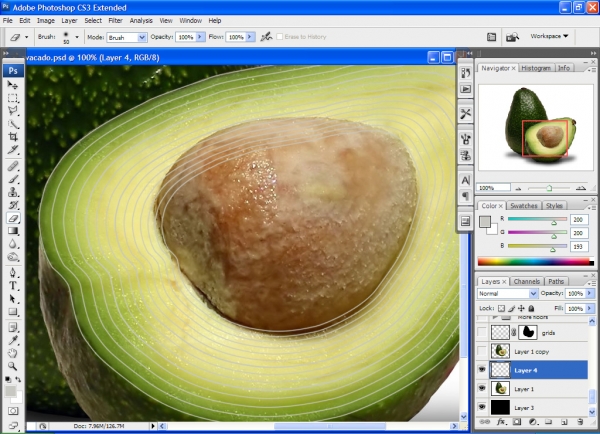This screenshot has width=600, height=434.
Task: Enable airbrush capabilities in options bar
Action: point(266,37)
